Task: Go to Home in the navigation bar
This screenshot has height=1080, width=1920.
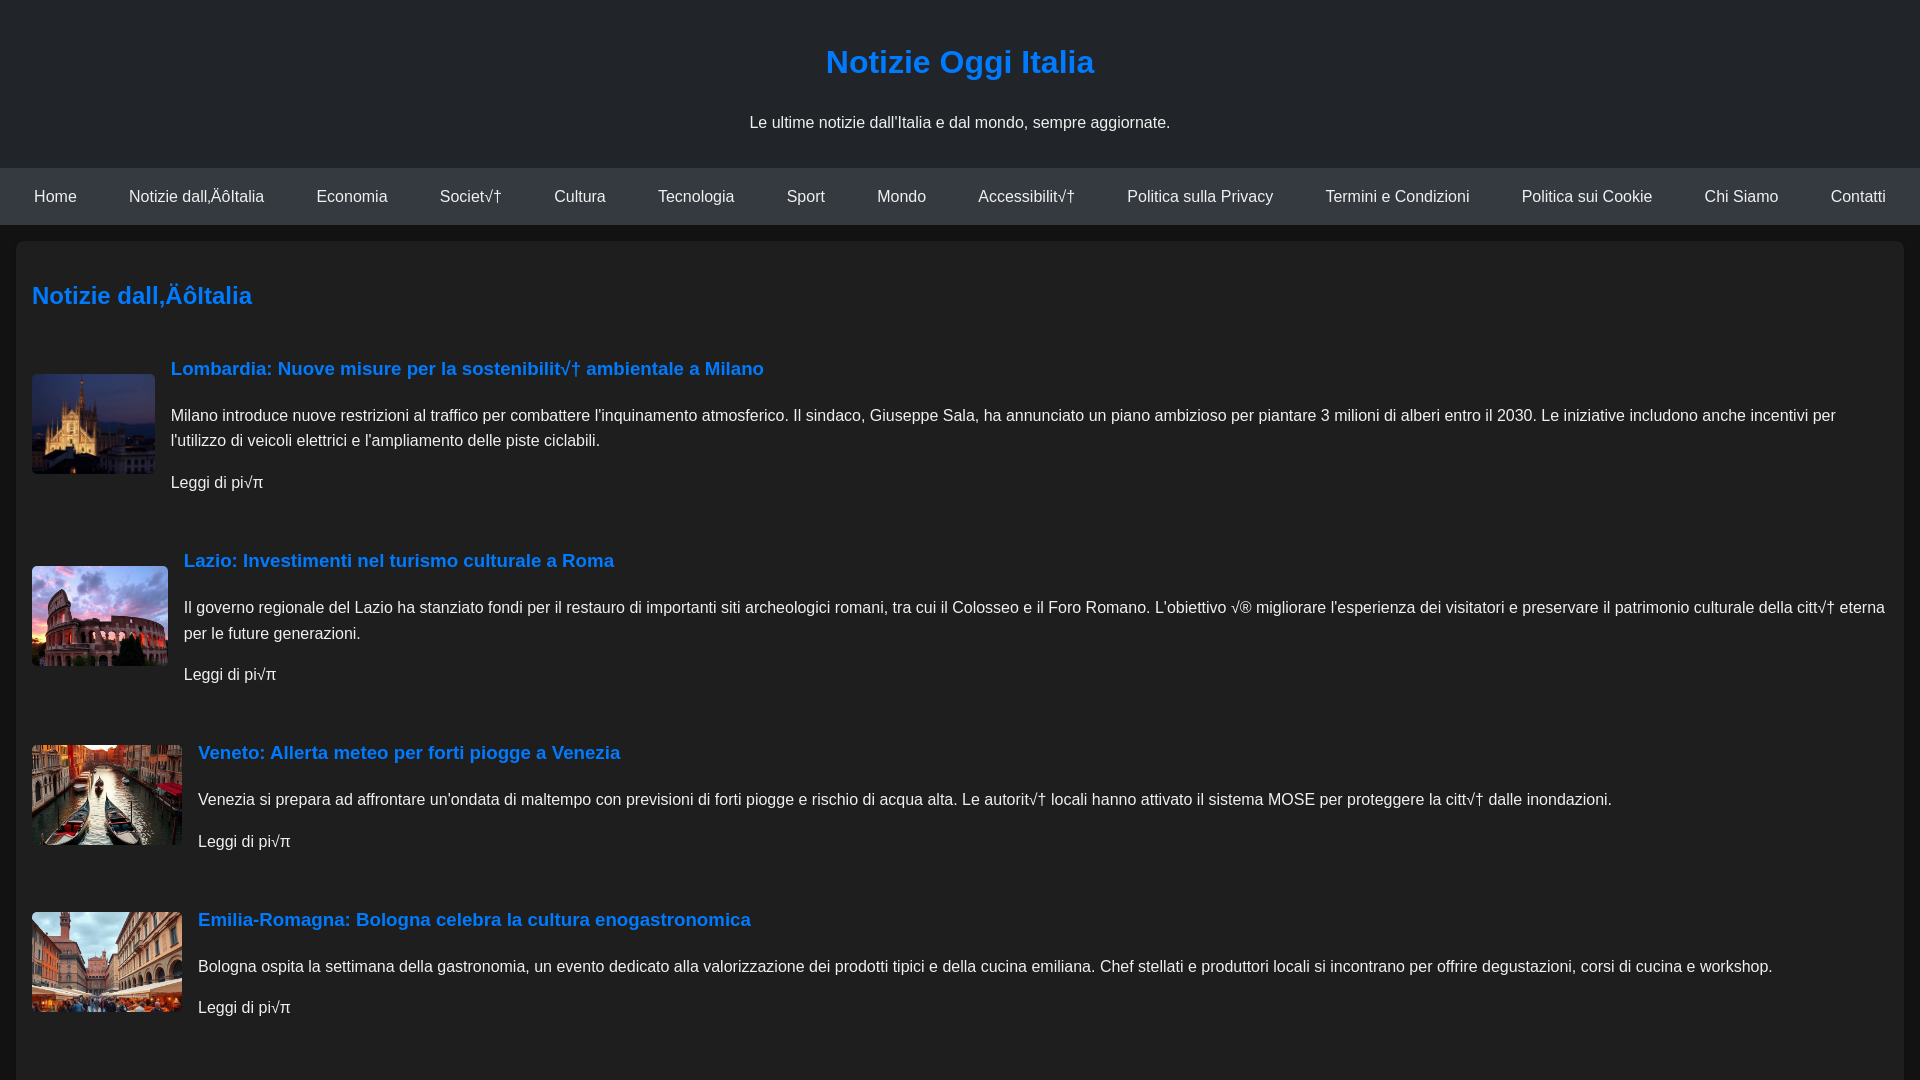Action: pos(55,197)
